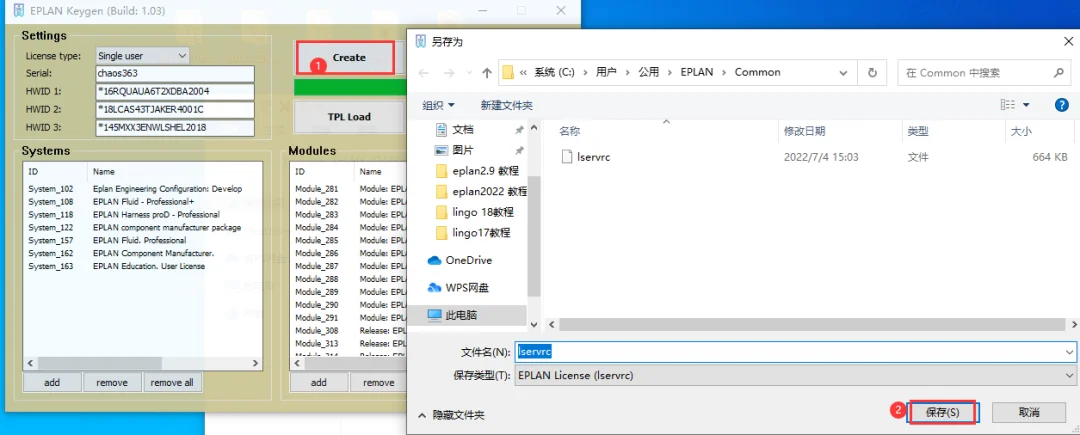Click the up-one-level arrow in the save dialog
This screenshot has width=1080, height=435.
point(487,72)
